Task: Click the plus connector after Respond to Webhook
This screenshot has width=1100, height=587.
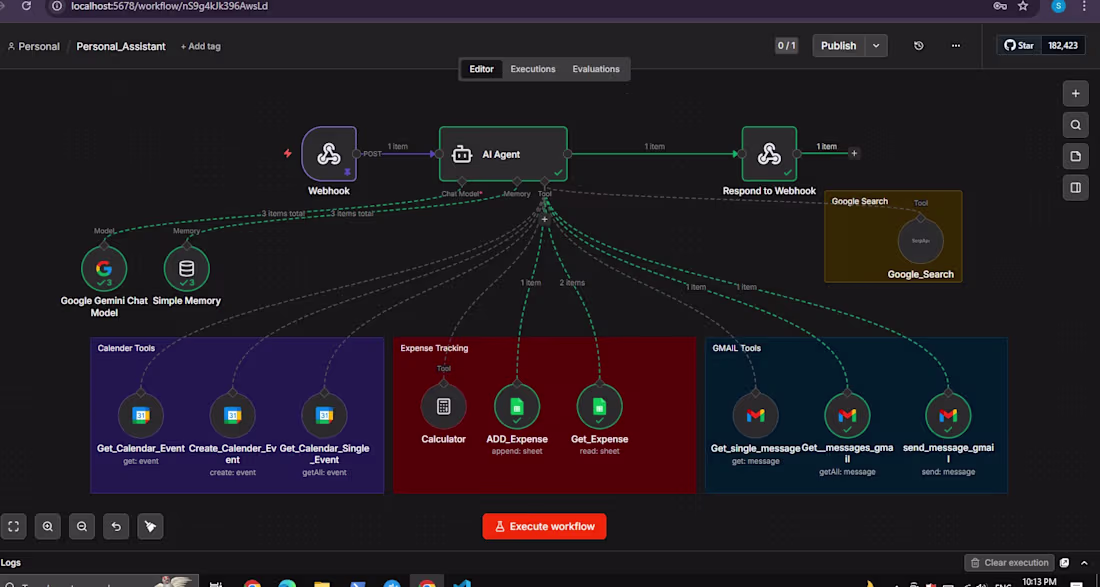Action: pos(854,153)
